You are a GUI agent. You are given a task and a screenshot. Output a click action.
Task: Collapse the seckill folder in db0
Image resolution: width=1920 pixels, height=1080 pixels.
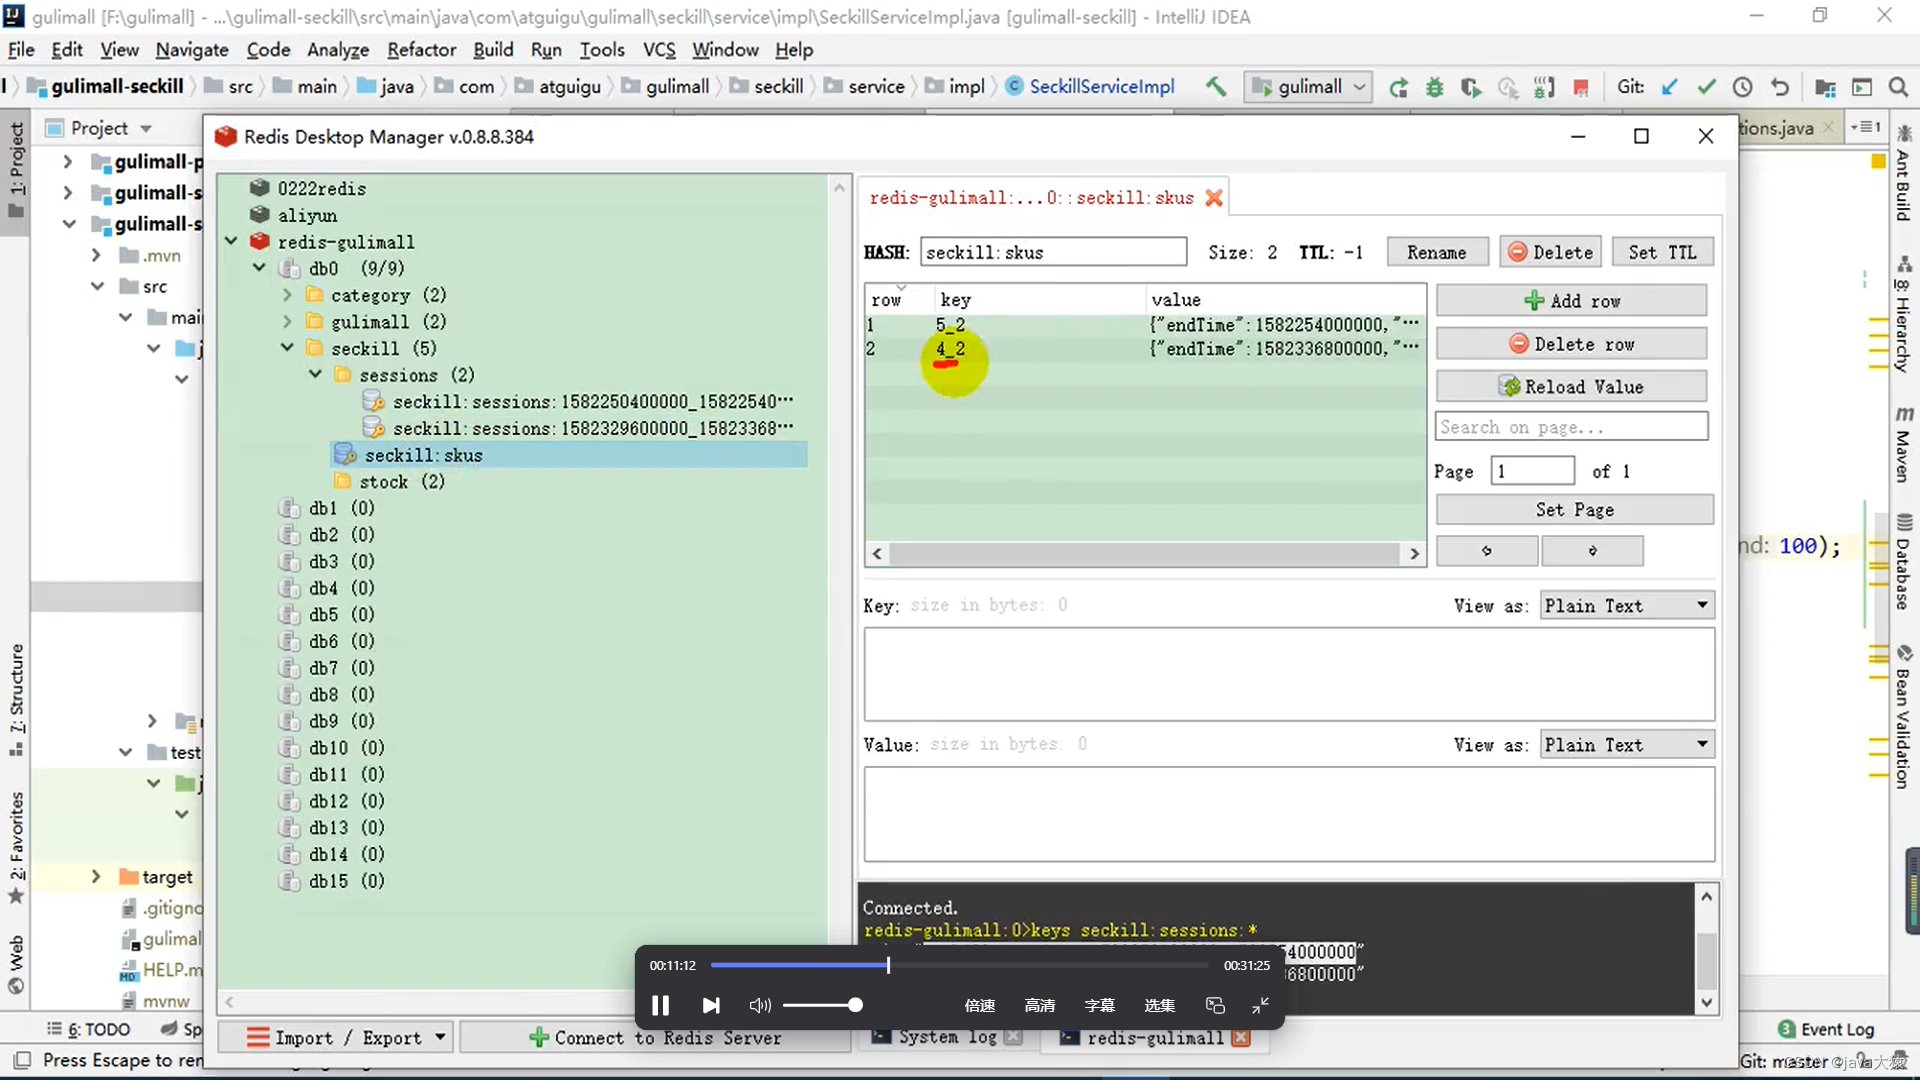click(x=287, y=348)
